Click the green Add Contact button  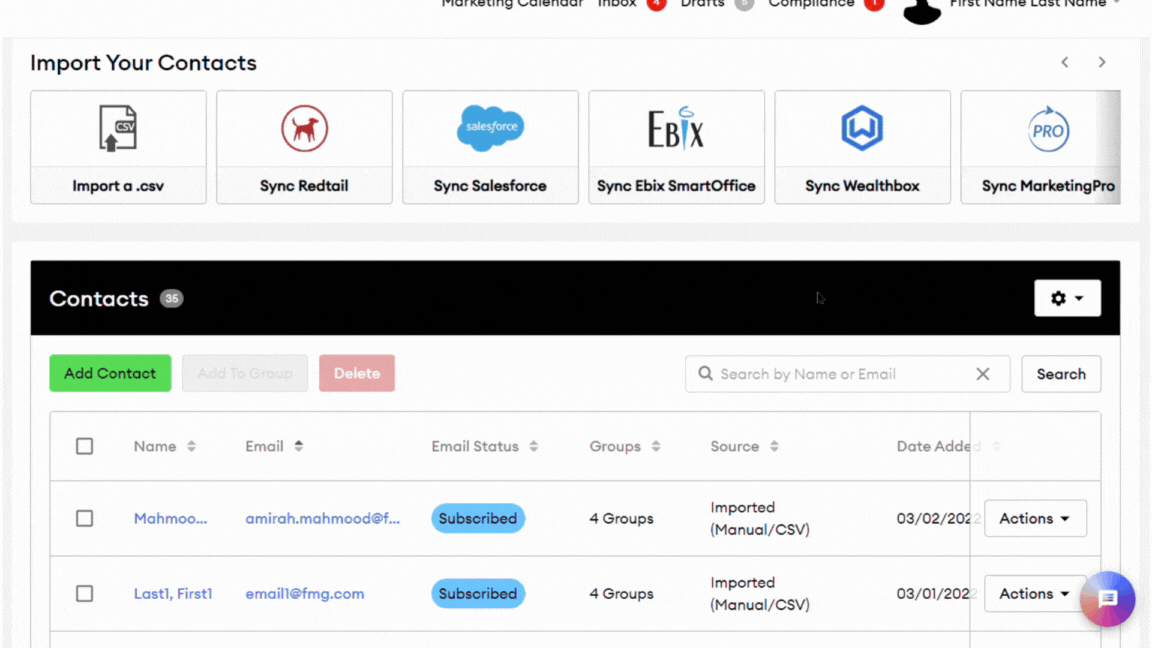click(110, 373)
